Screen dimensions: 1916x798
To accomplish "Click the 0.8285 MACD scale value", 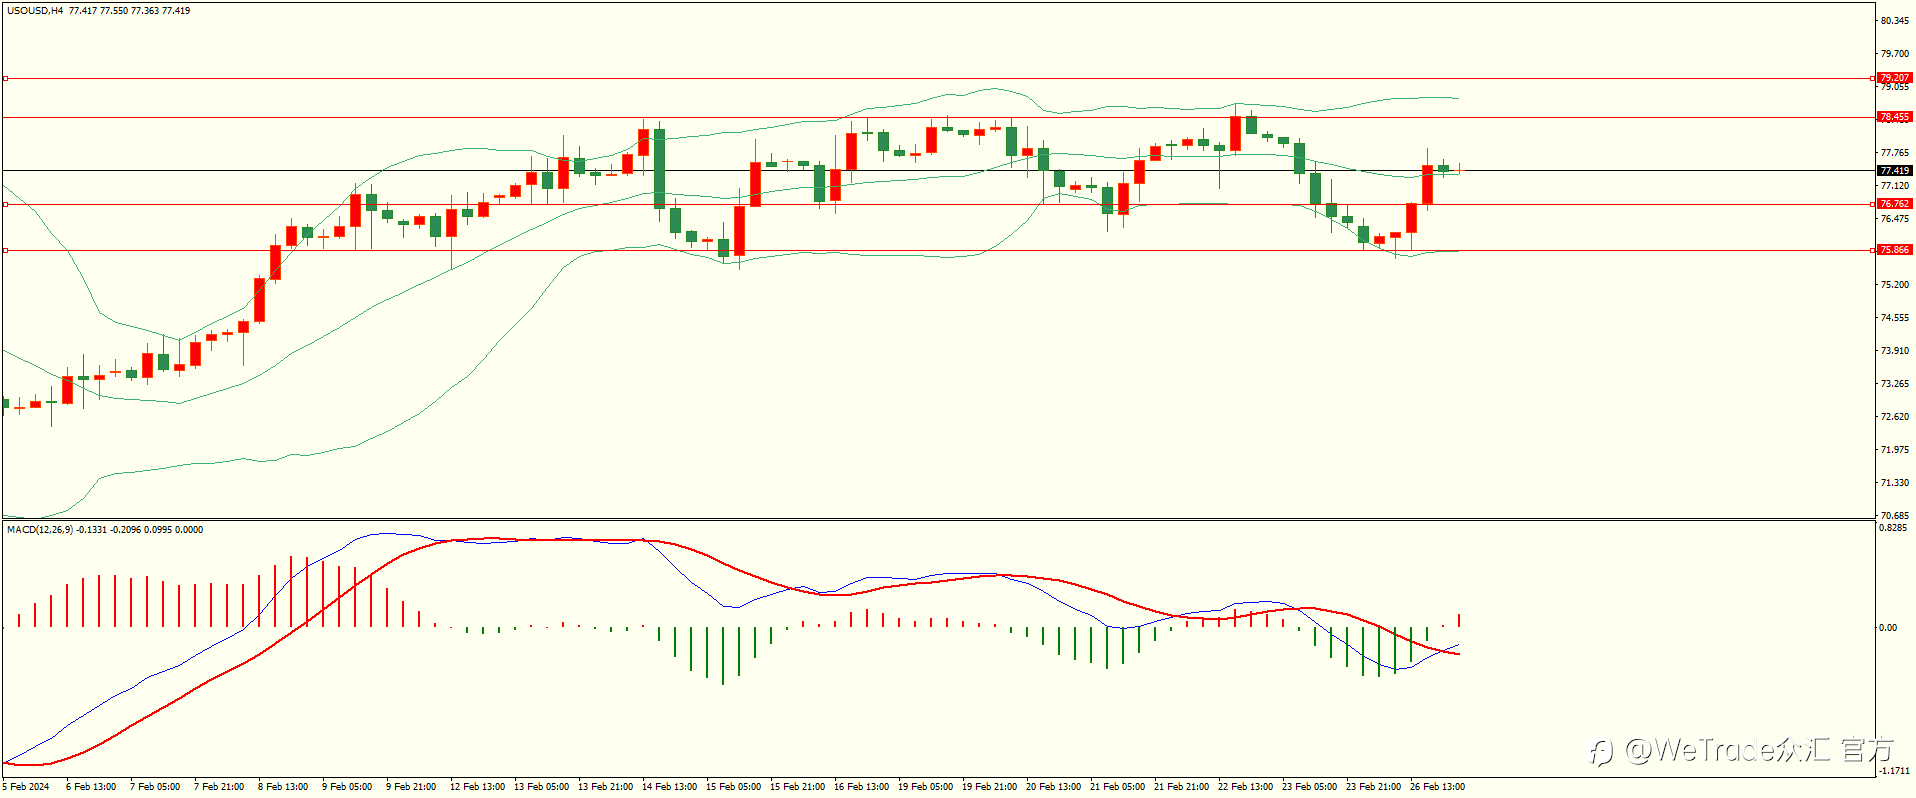I will pos(1894,528).
